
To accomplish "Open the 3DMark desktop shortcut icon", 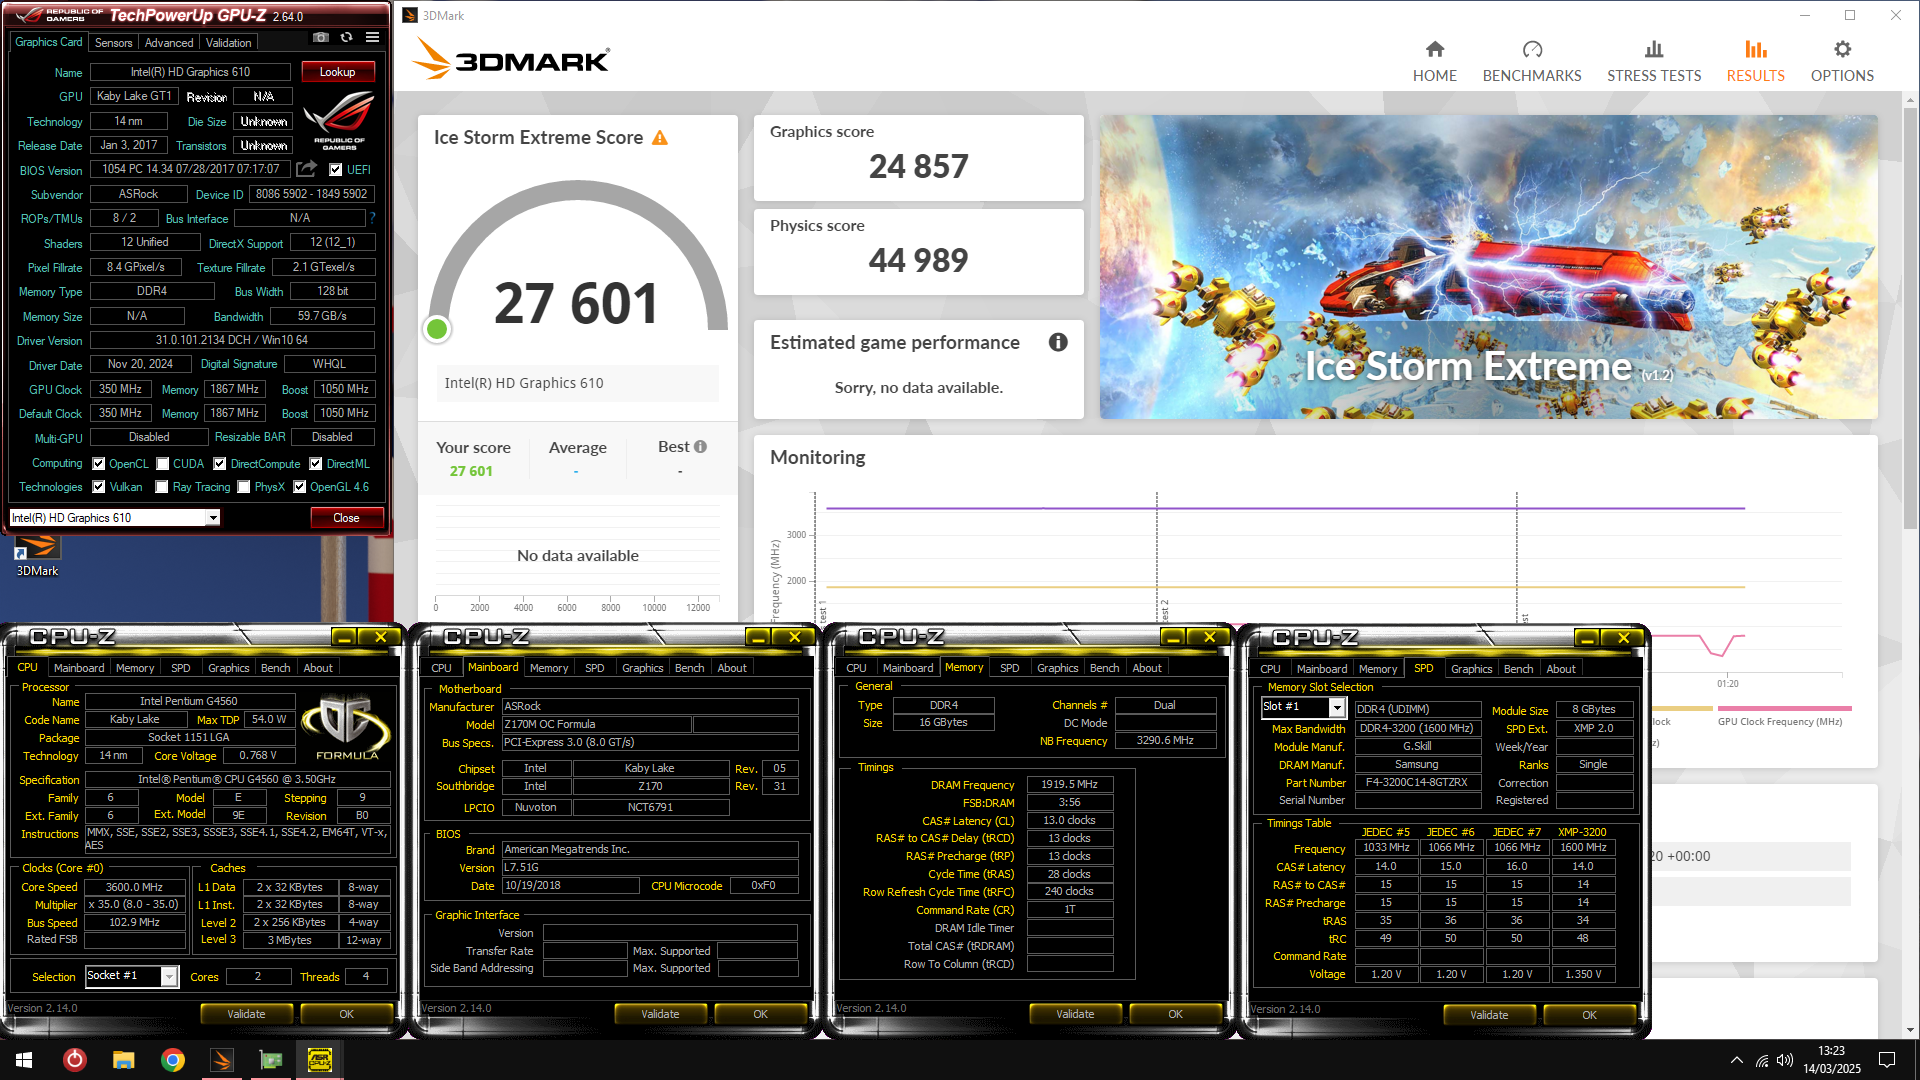I will (37, 556).
